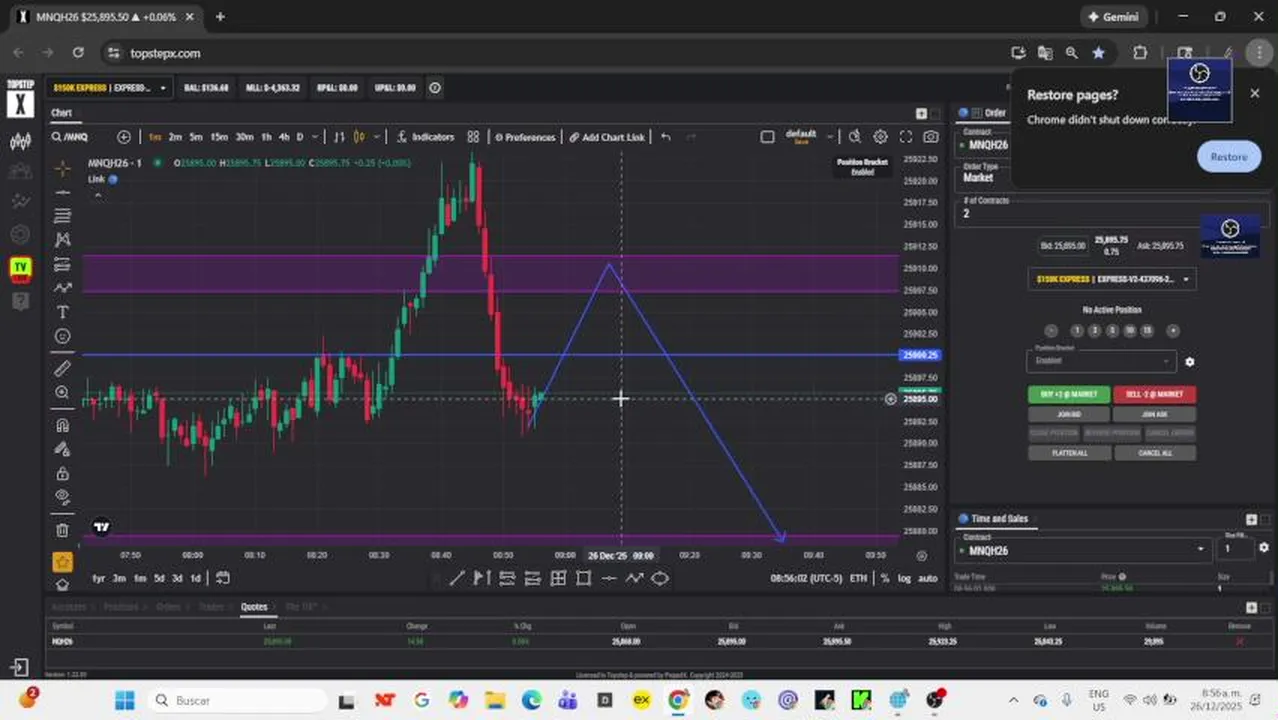Viewport: 1278px width, 720px height.
Task: Switch to 2m timeframe
Action: tap(175, 137)
